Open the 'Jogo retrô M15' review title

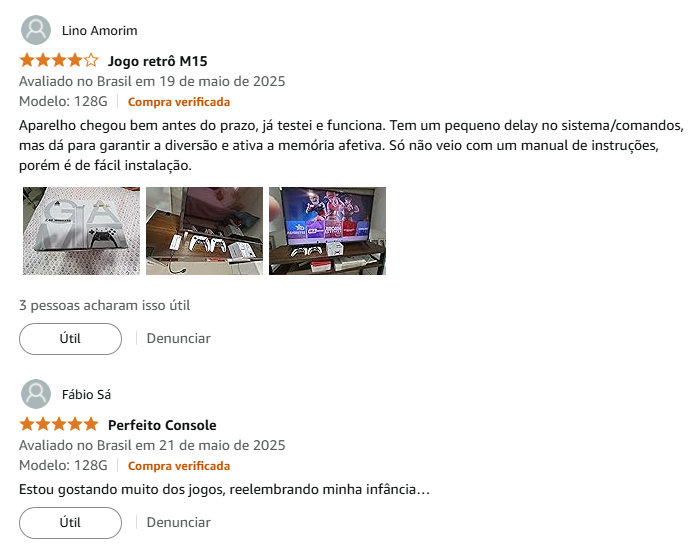158,61
